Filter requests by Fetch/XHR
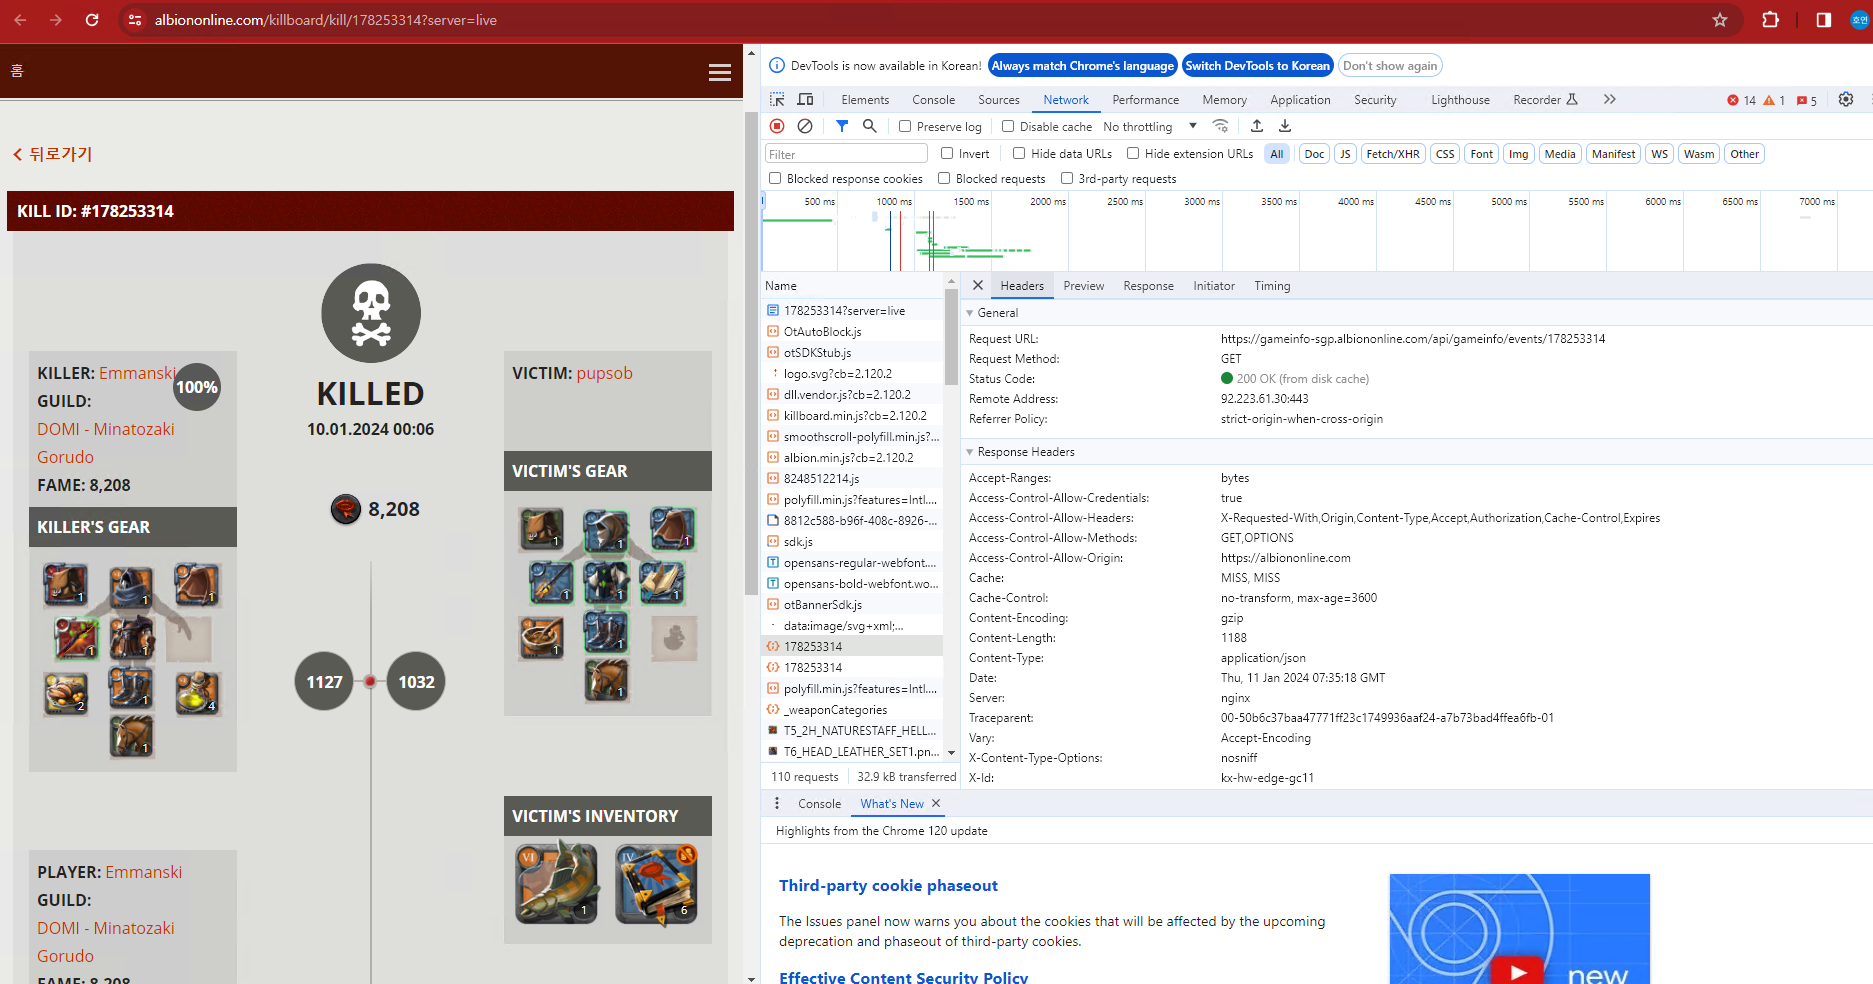The height and width of the screenshot is (984, 1873). pyautogui.click(x=1392, y=154)
